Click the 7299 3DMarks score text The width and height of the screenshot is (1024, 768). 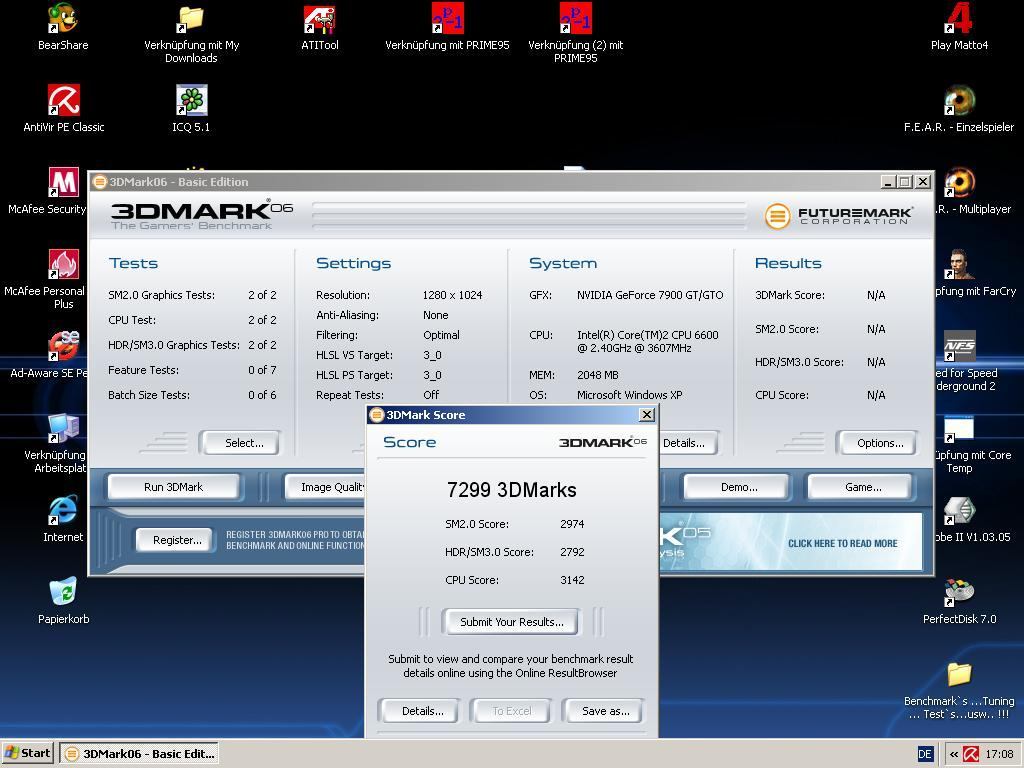(511, 490)
